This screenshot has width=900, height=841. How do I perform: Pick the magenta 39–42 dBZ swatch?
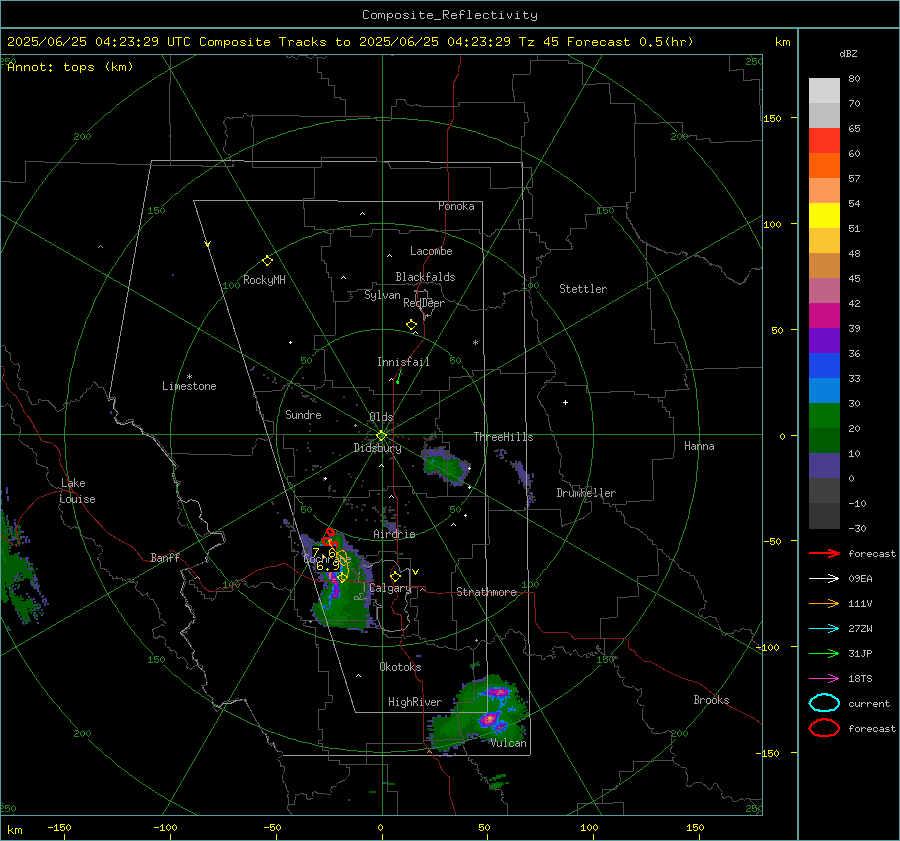point(824,316)
